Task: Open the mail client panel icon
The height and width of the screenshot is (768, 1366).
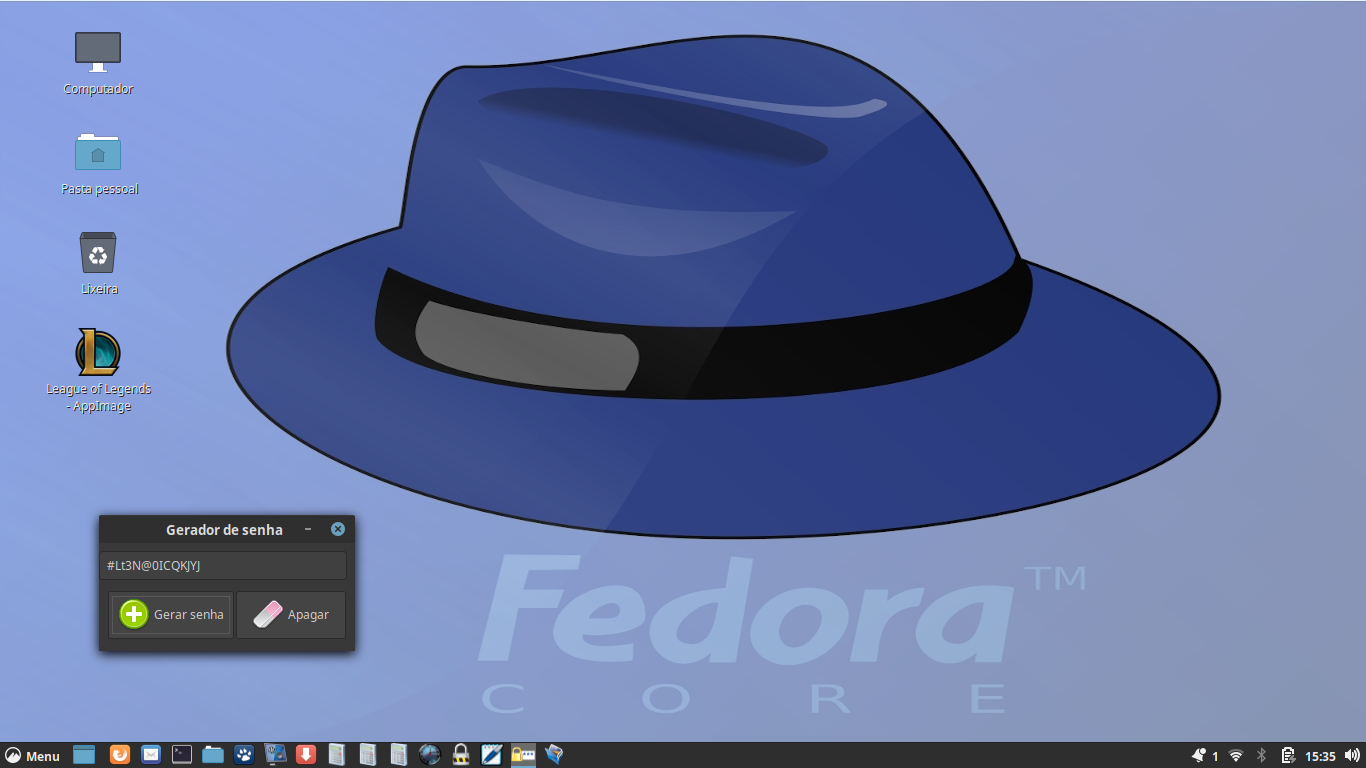Action: click(x=151, y=755)
